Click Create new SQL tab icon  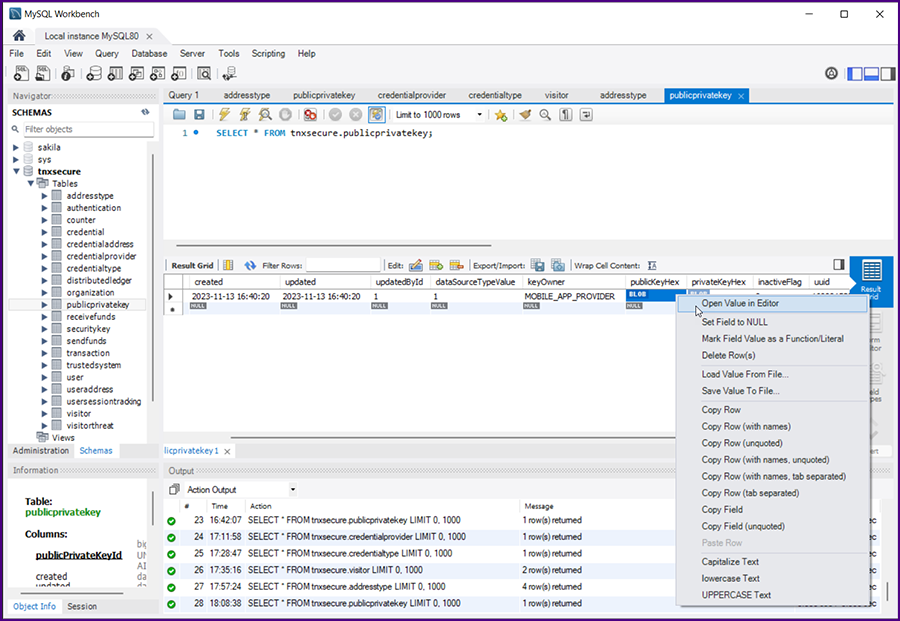[21, 73]
